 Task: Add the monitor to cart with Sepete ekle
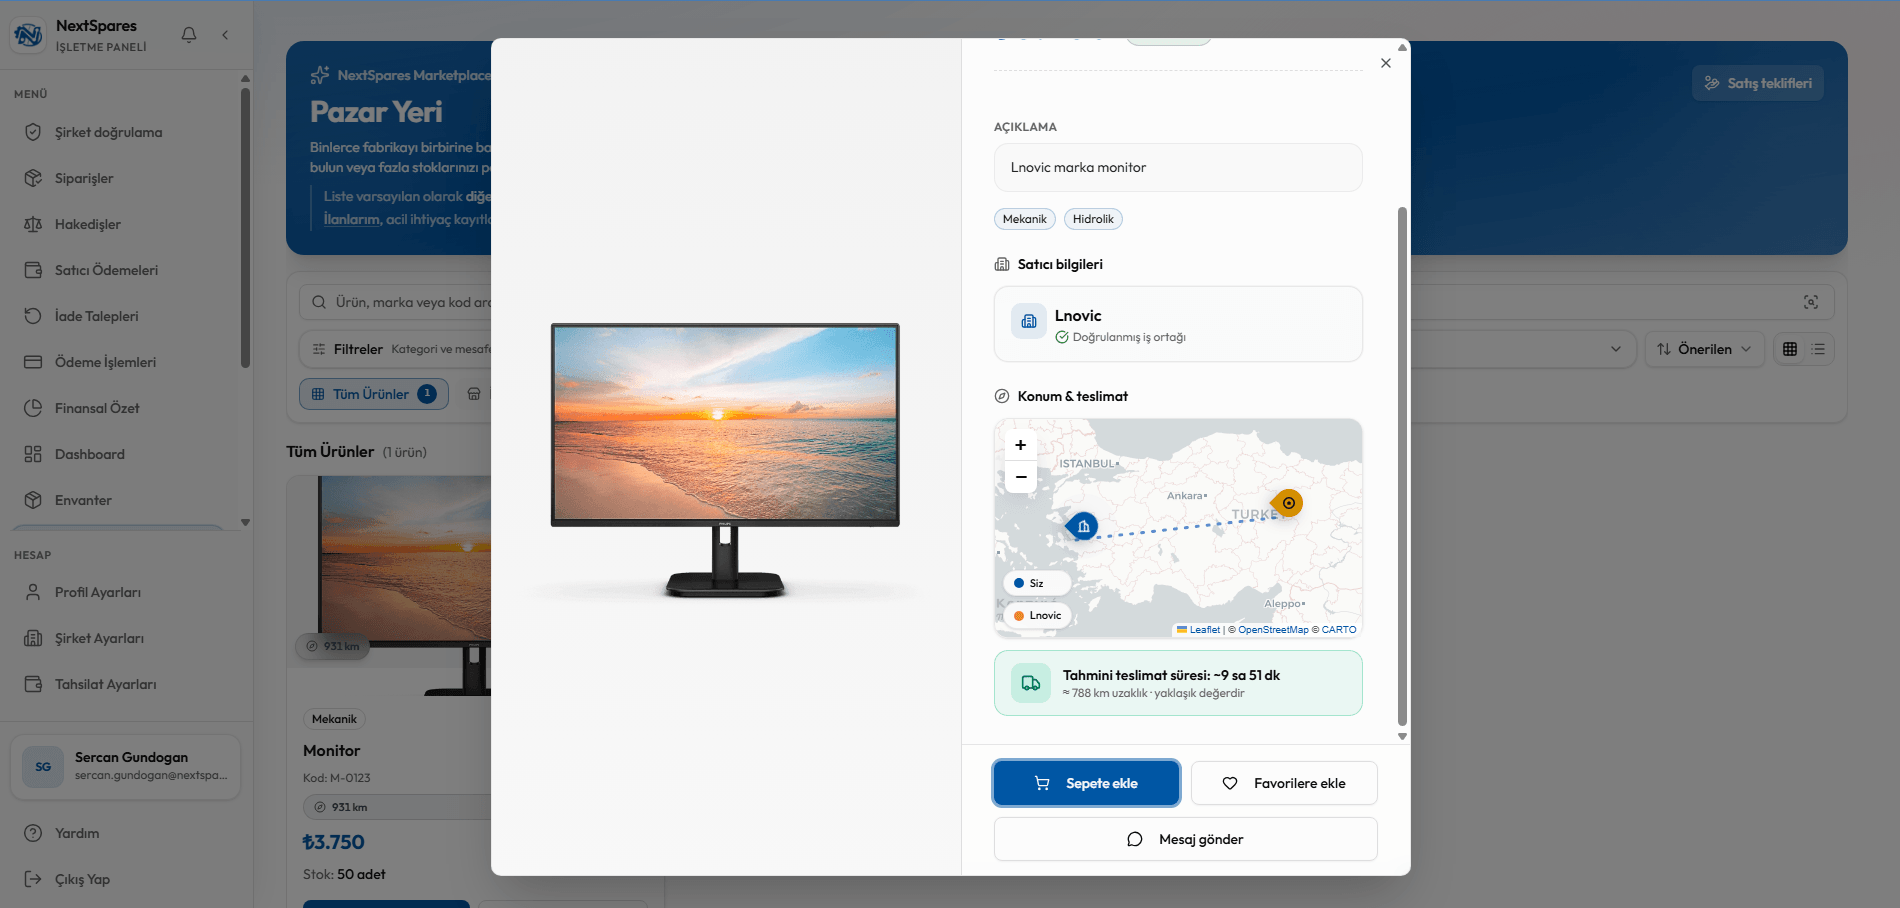1086,783
